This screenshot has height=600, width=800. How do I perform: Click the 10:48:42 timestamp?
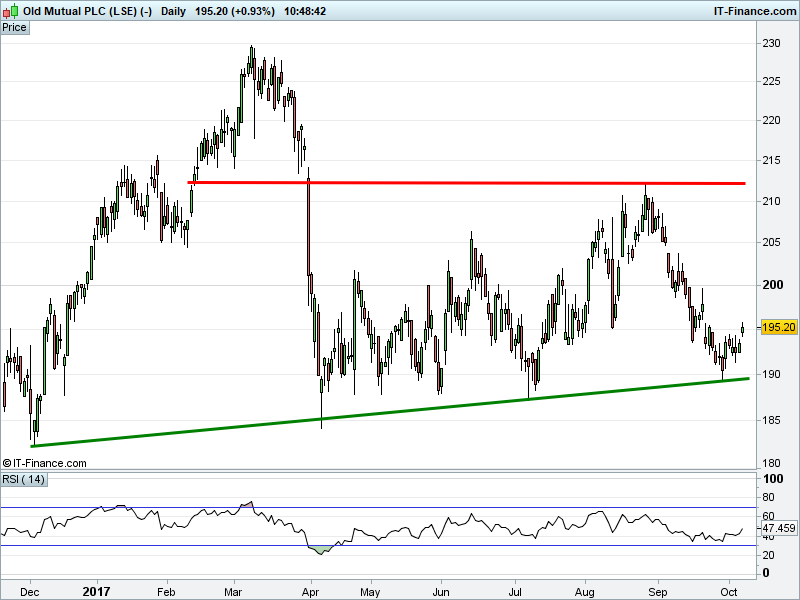pyautogui.click(x=305, y=11)
